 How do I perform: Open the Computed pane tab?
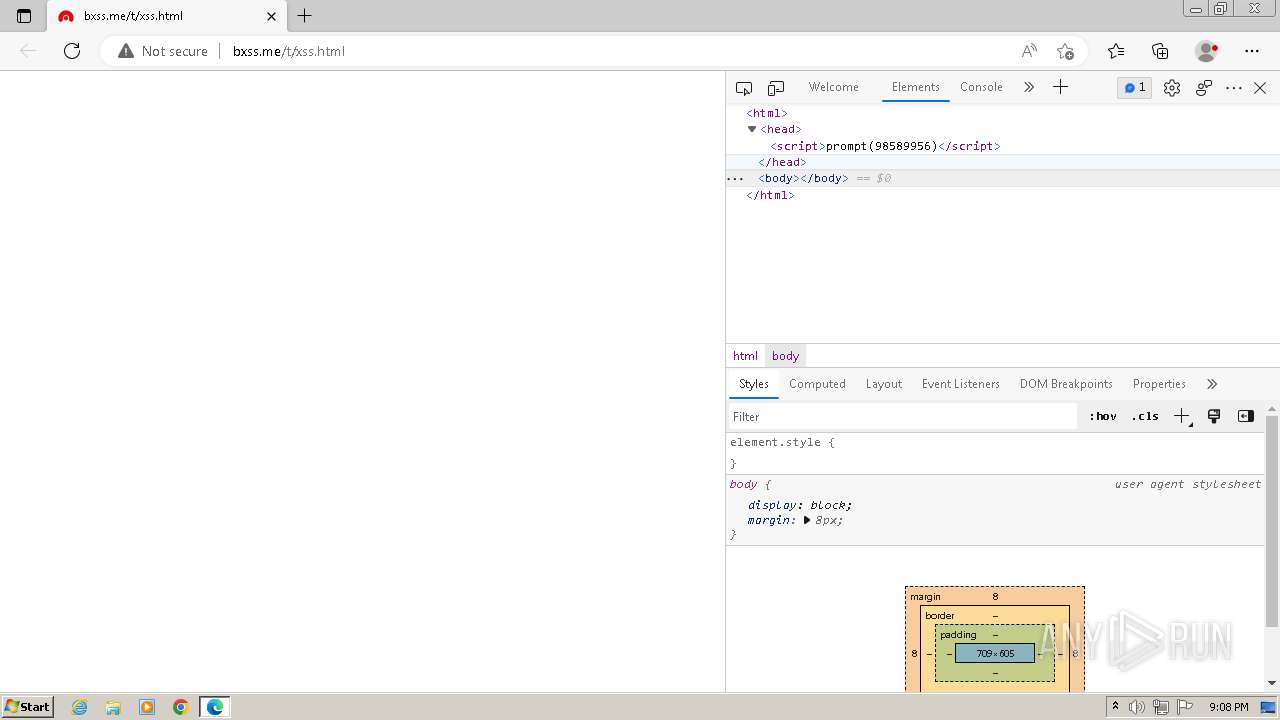[x=817, y=384]
